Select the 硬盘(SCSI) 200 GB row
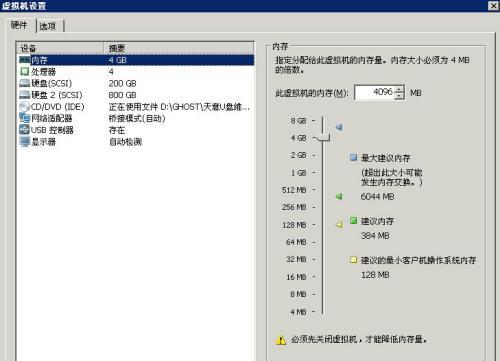The image size is (500, 361). click(135, 83)
